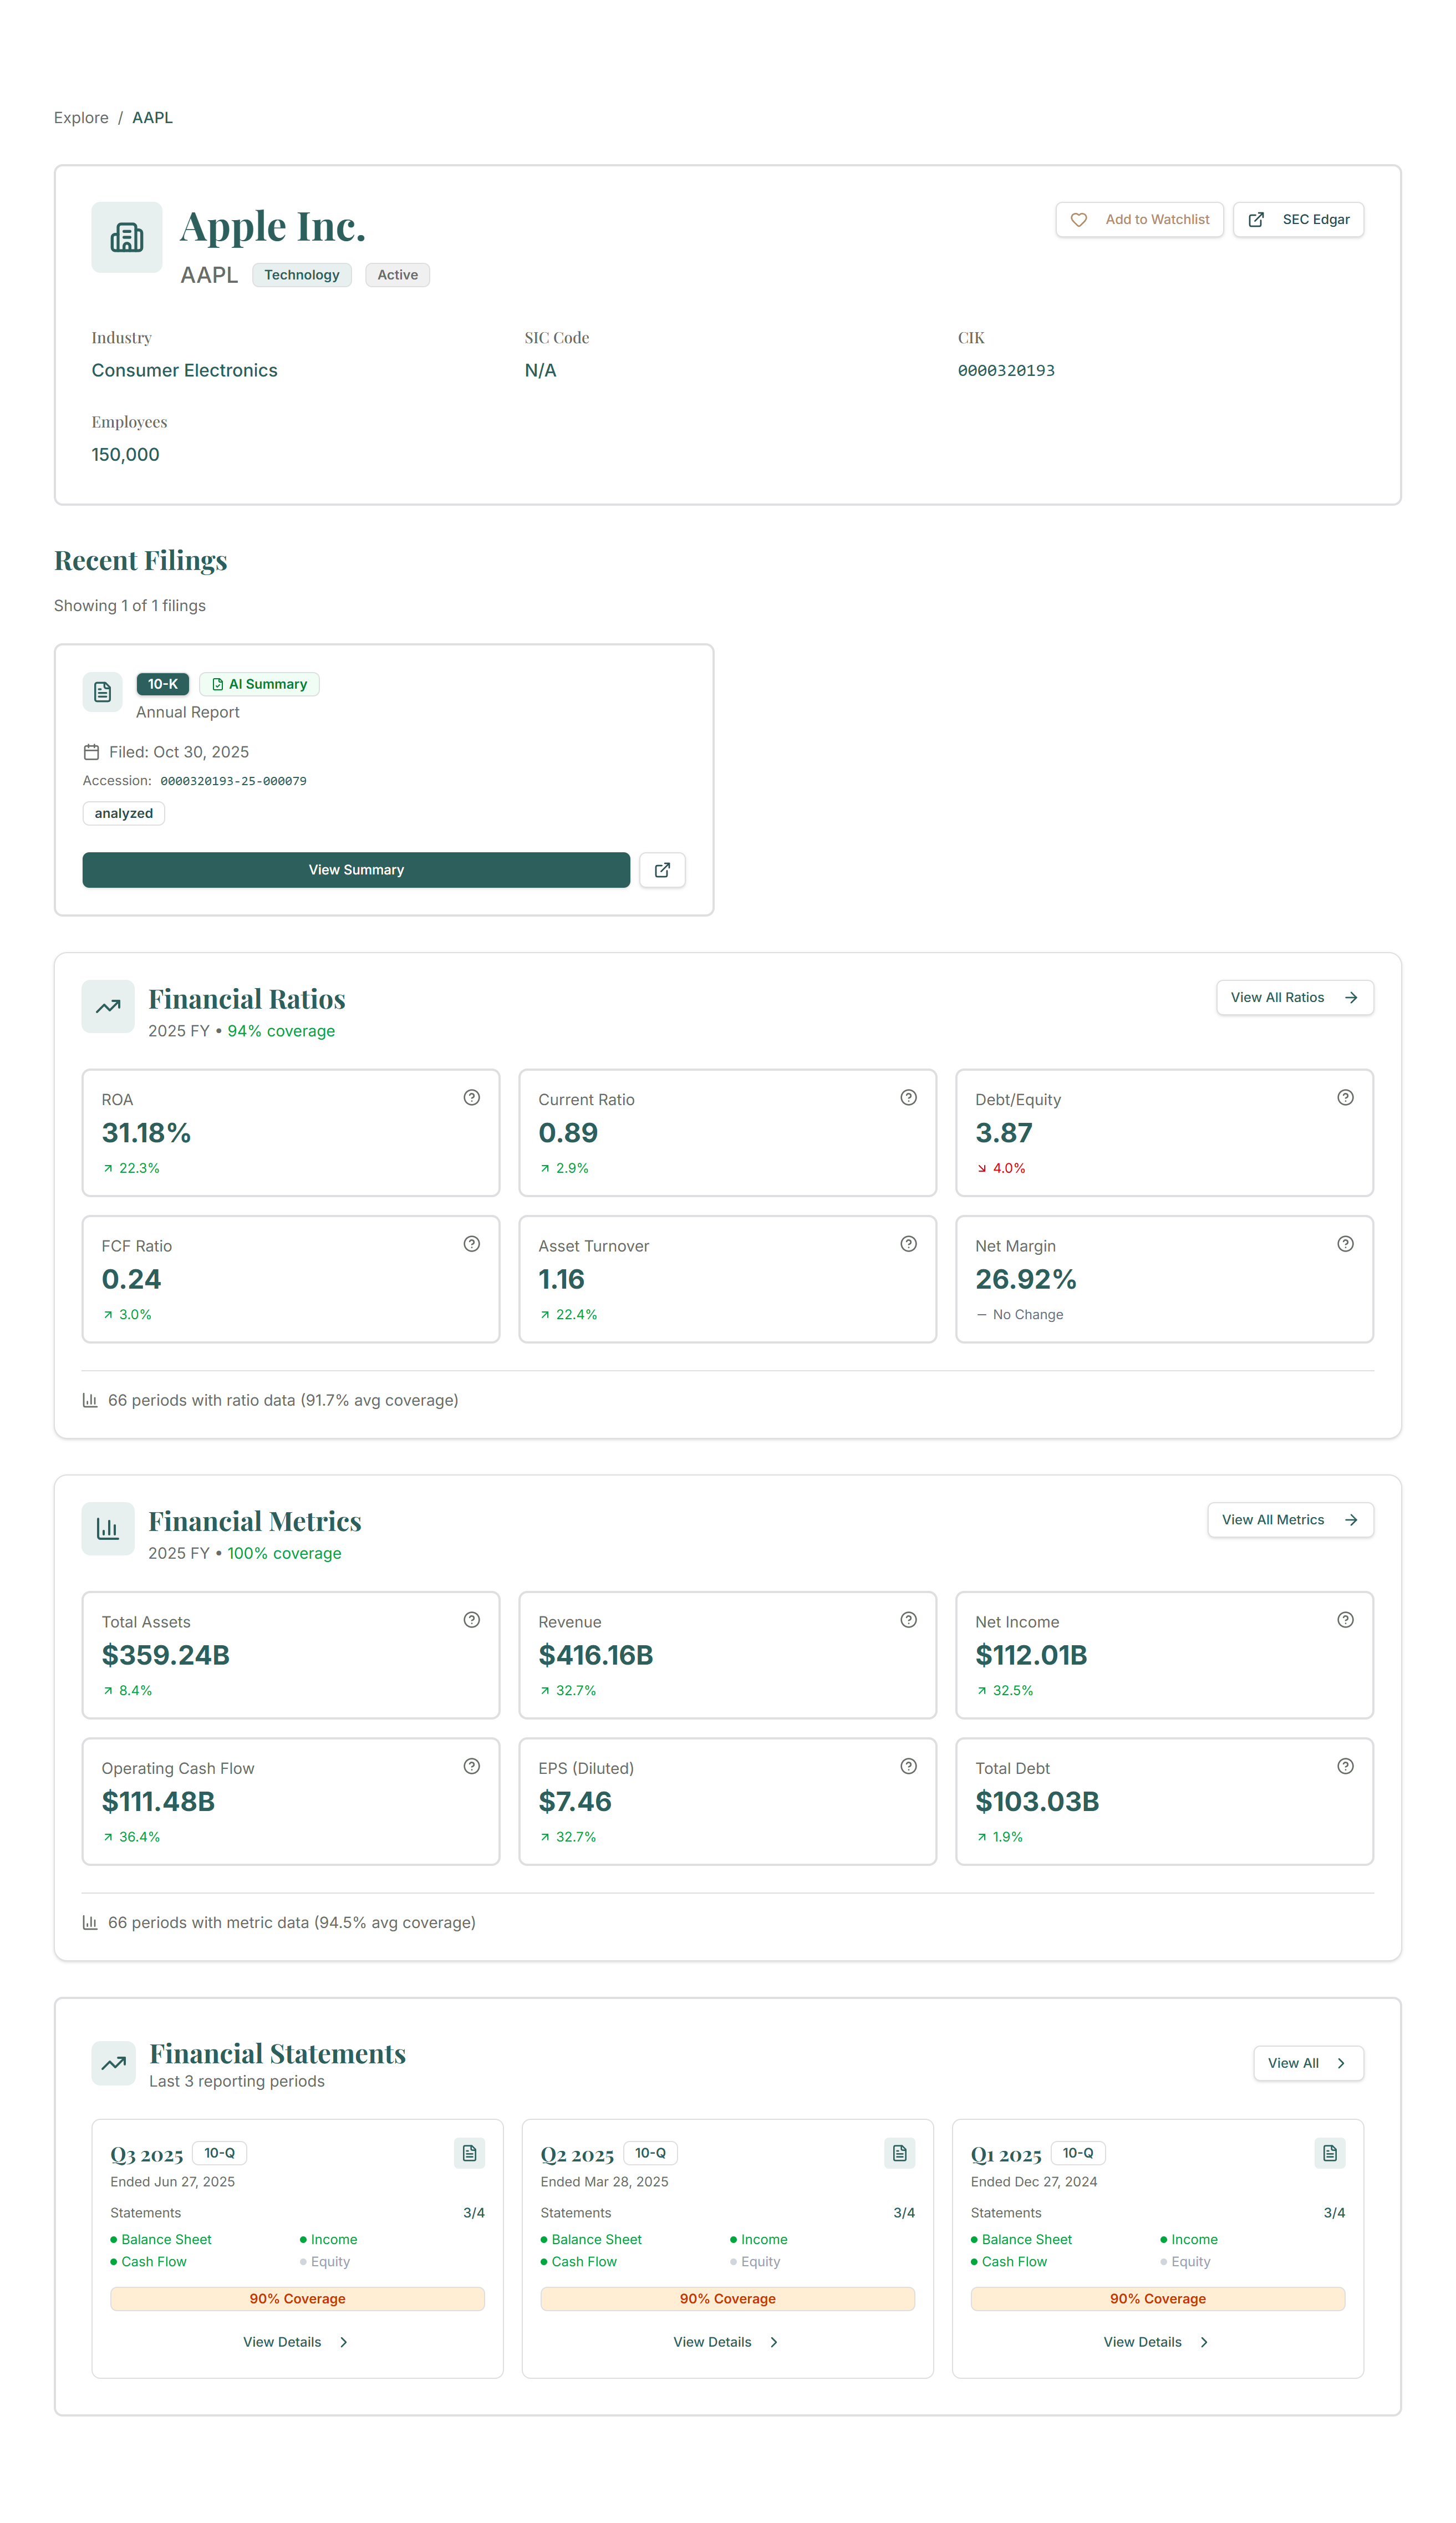Screen dimensions: 1456x2523
Task: Click the 90% Coverage bar on Q2 2025
Action: click(727, 2298)
